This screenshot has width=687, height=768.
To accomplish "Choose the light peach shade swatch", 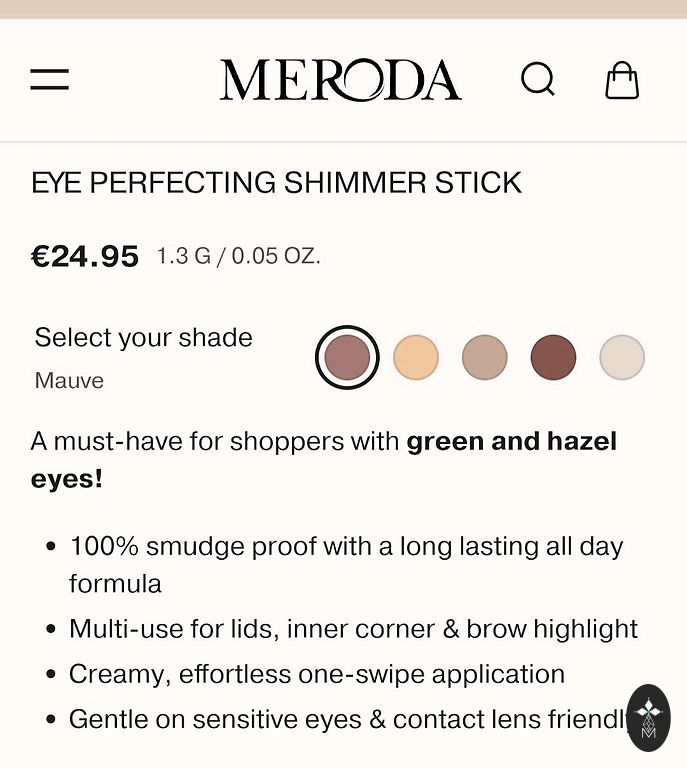I will click(416, 357).
